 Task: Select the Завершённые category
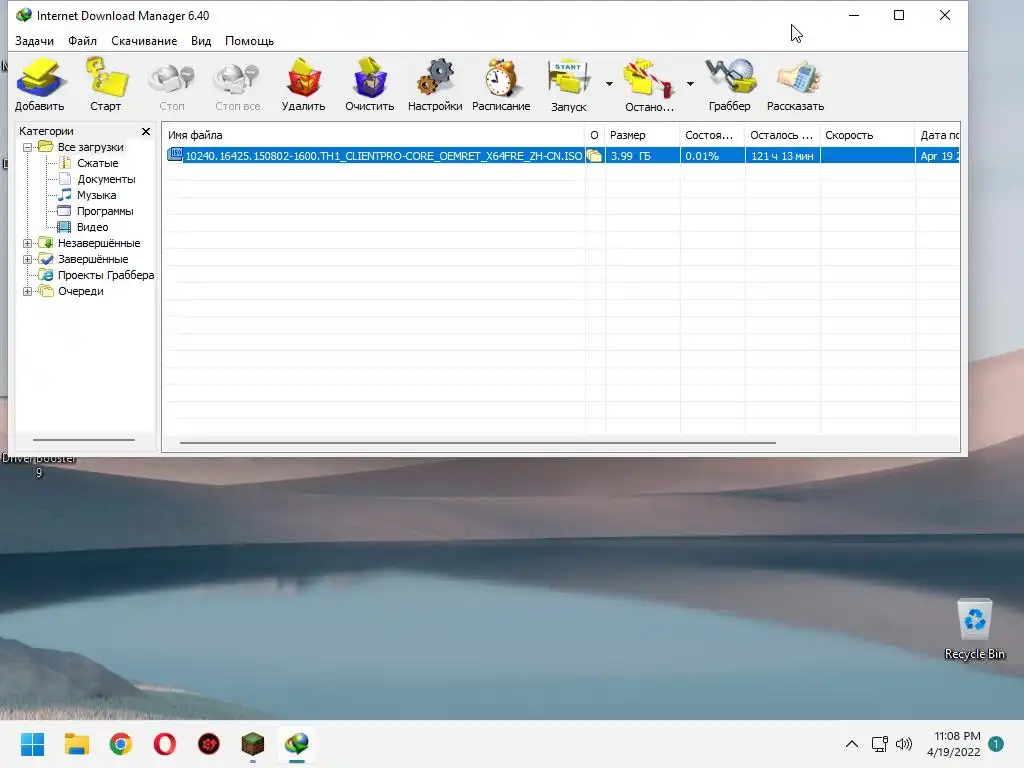coord(93,259)
